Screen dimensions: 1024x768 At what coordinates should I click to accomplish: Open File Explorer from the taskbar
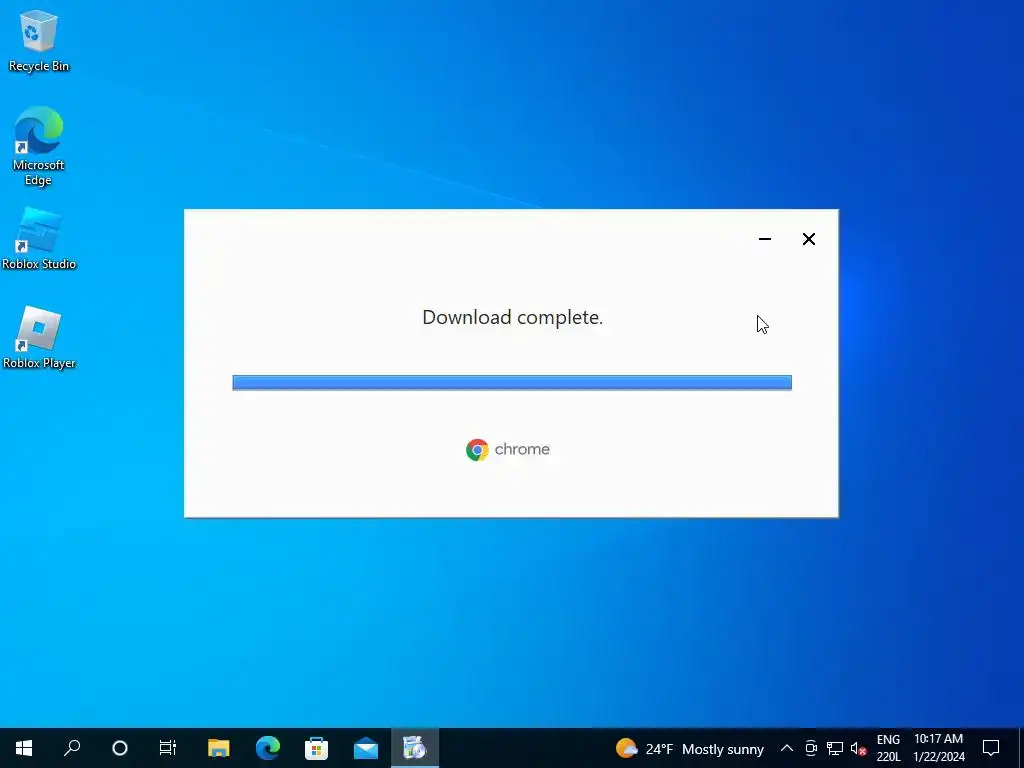tap(218, 748)
